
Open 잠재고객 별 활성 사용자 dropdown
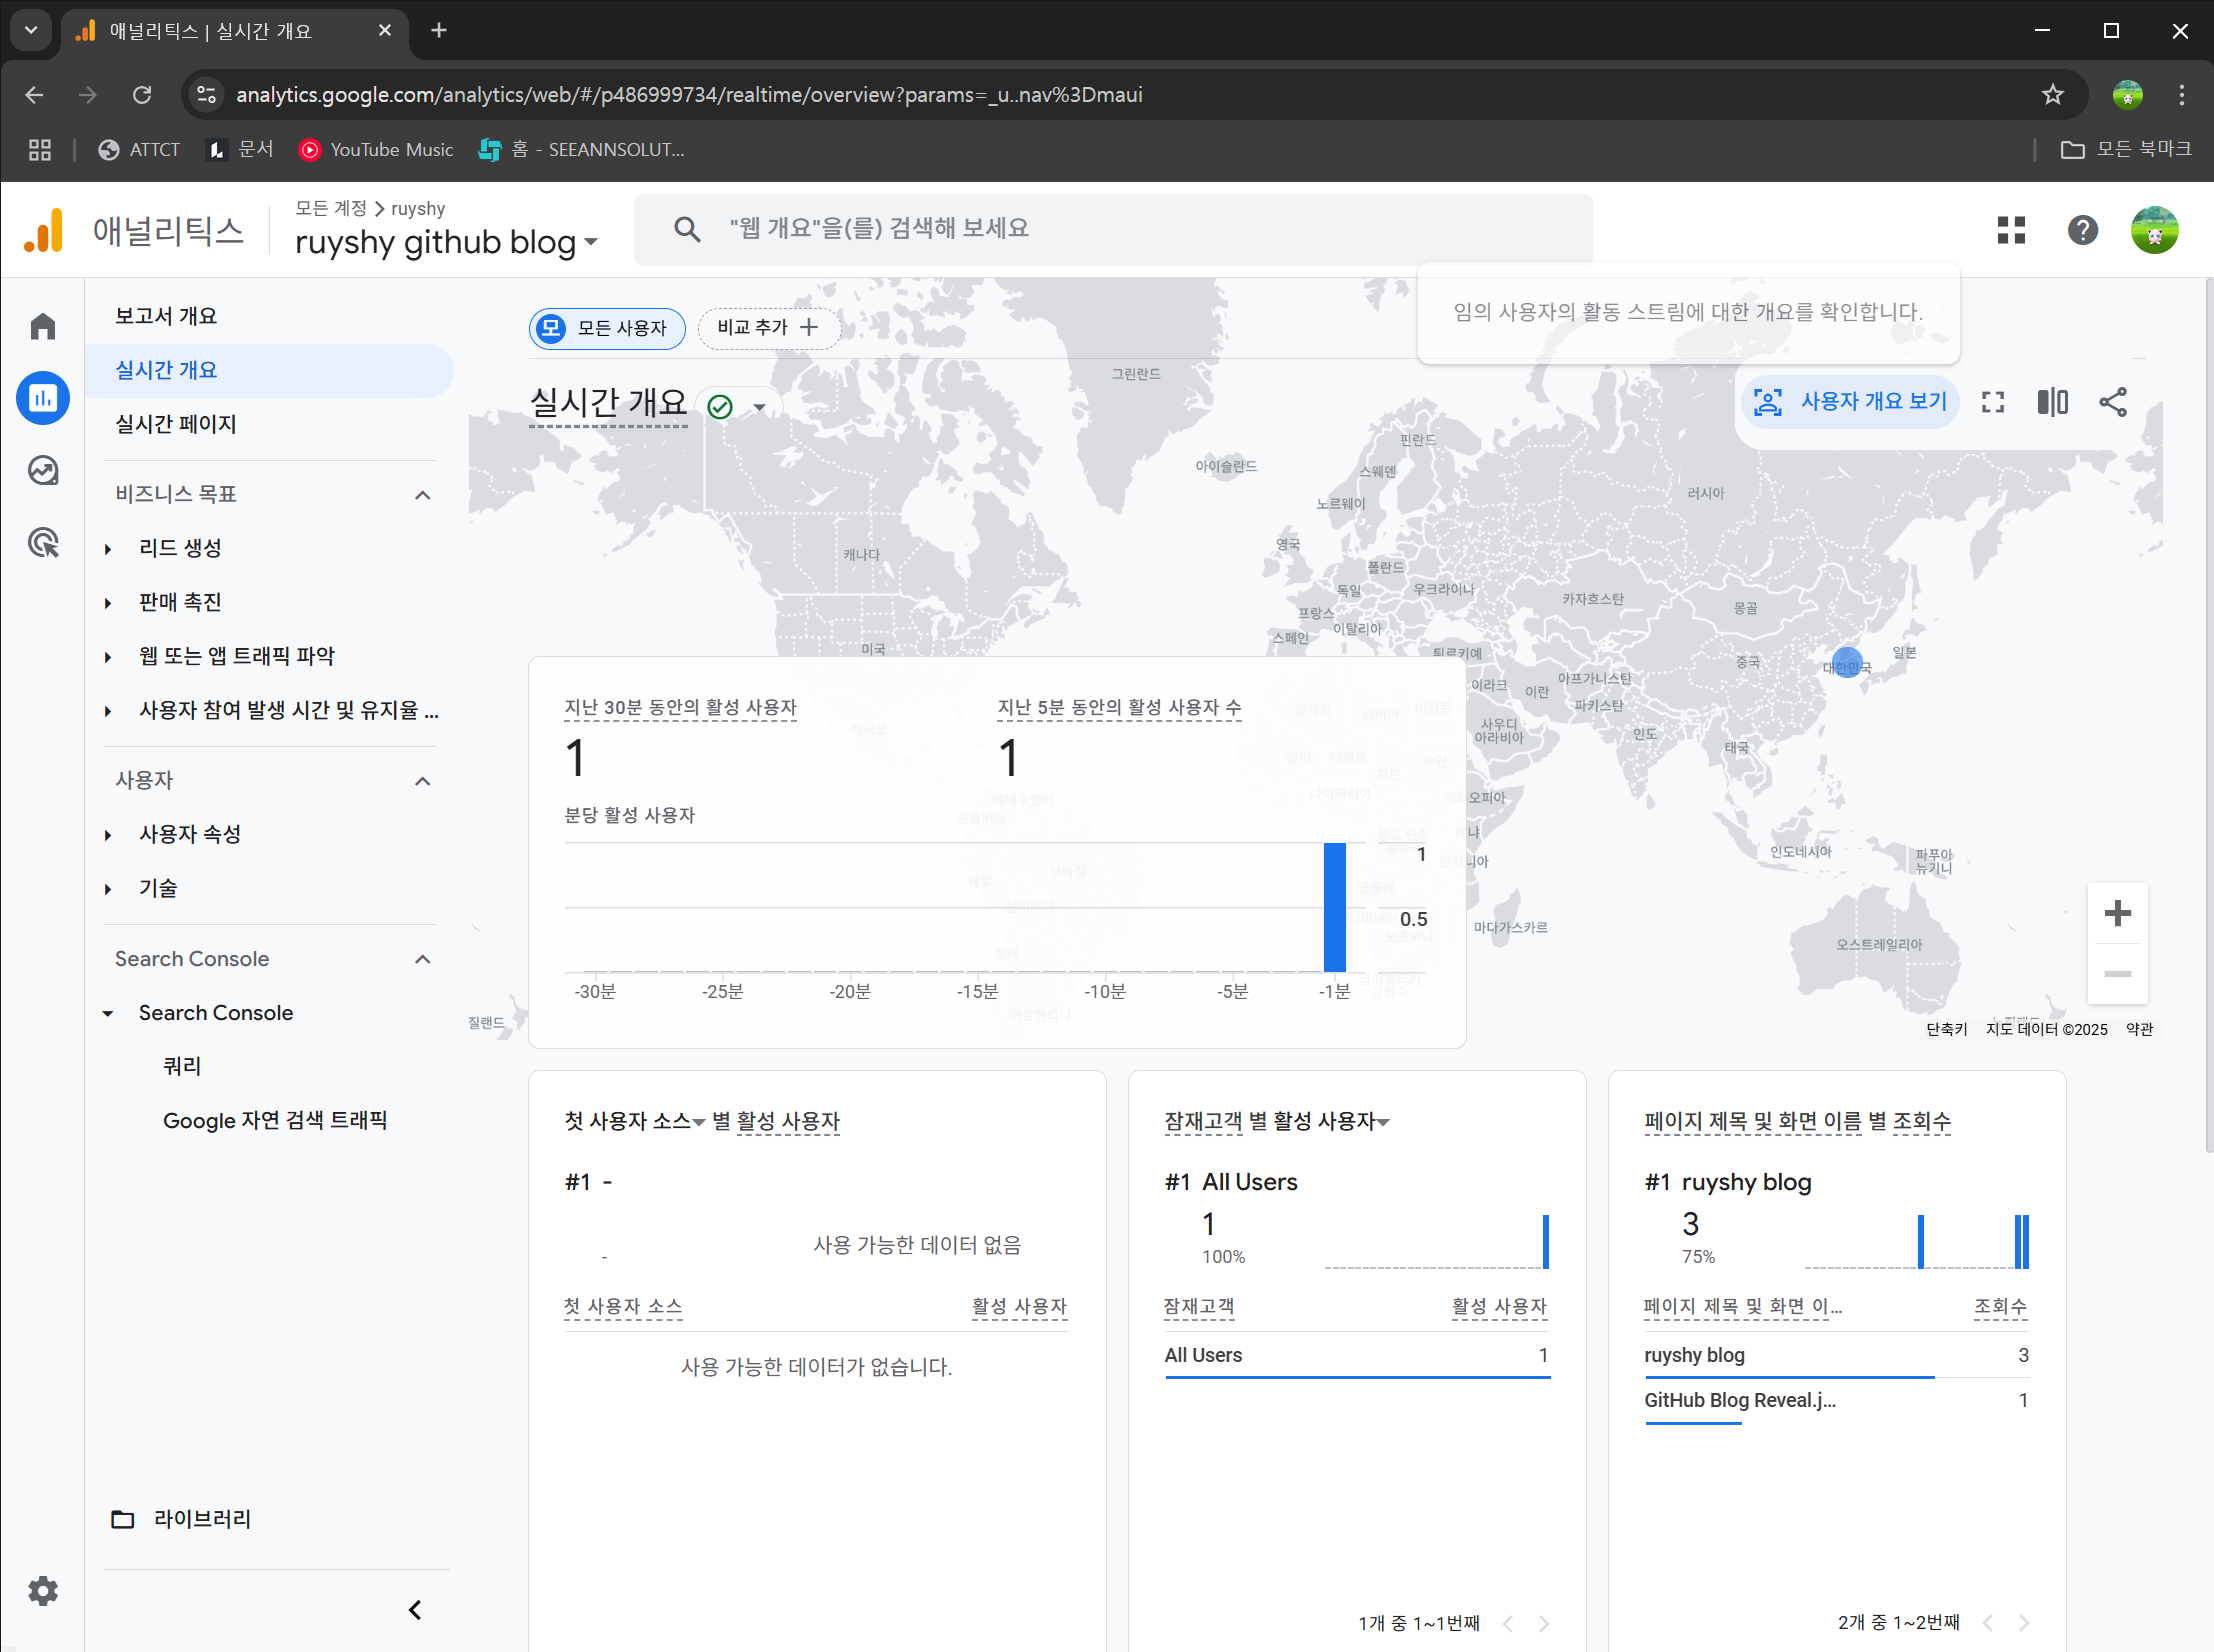1384,1122
